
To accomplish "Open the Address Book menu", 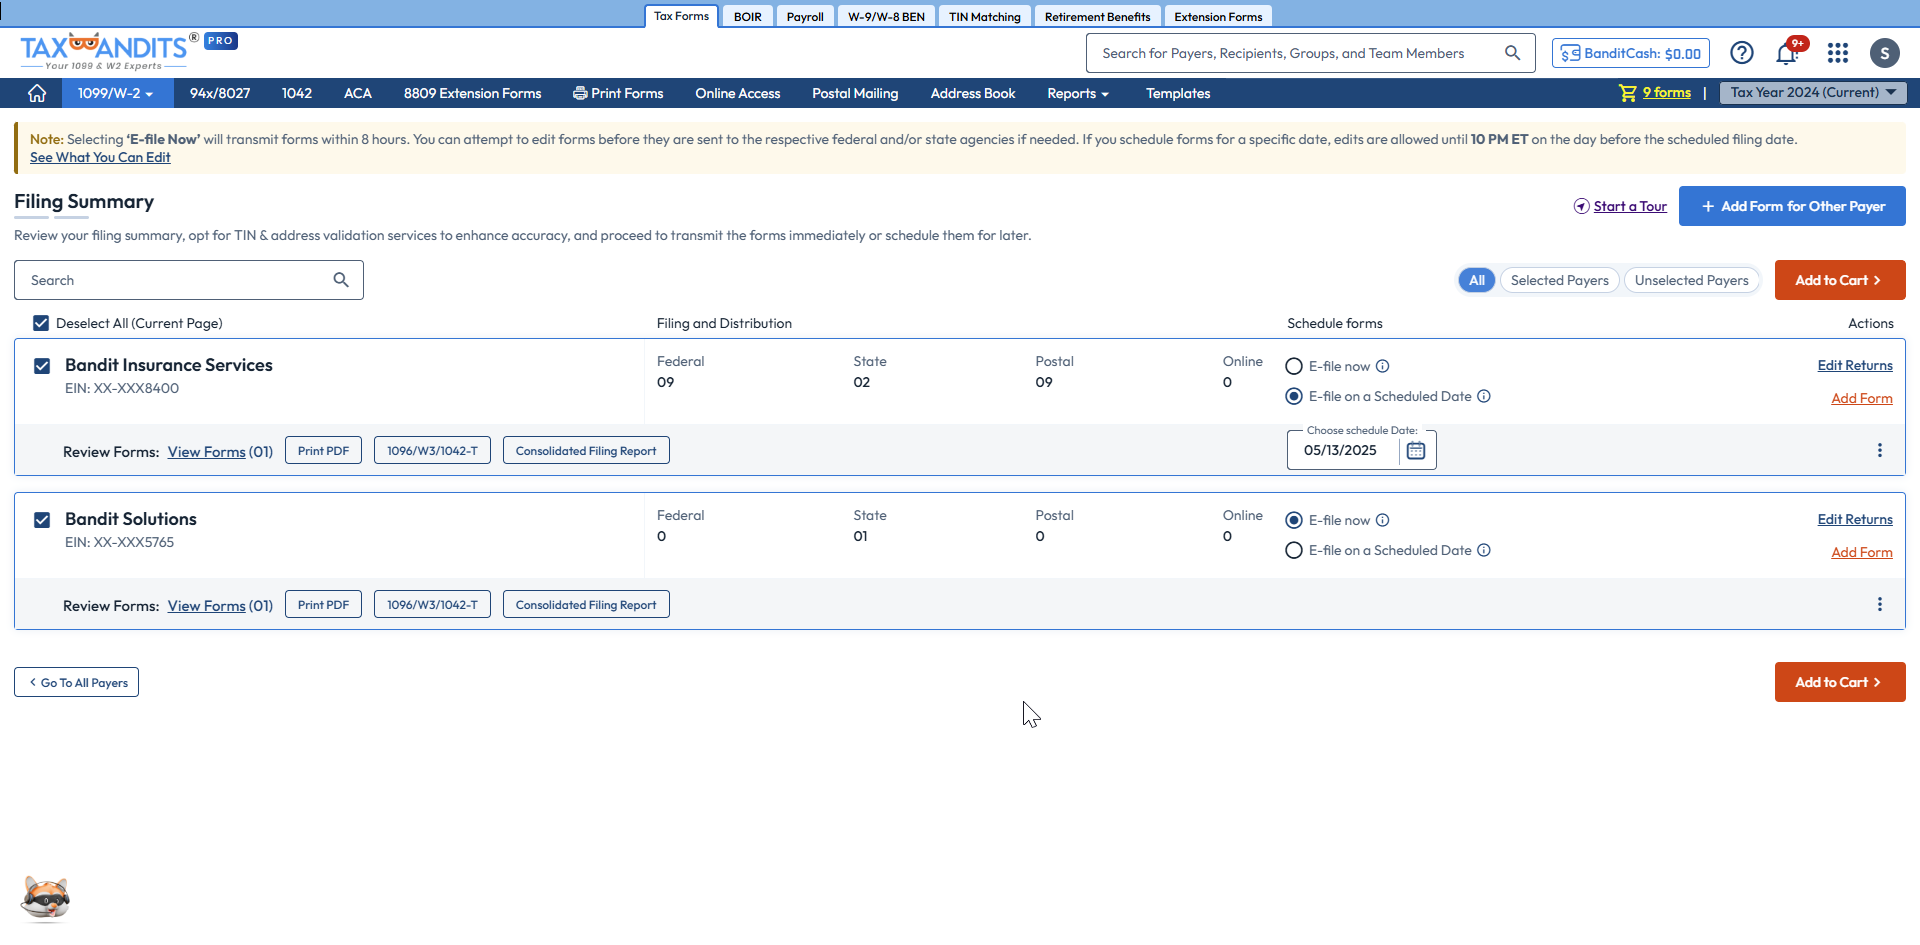I will point(972,93).
